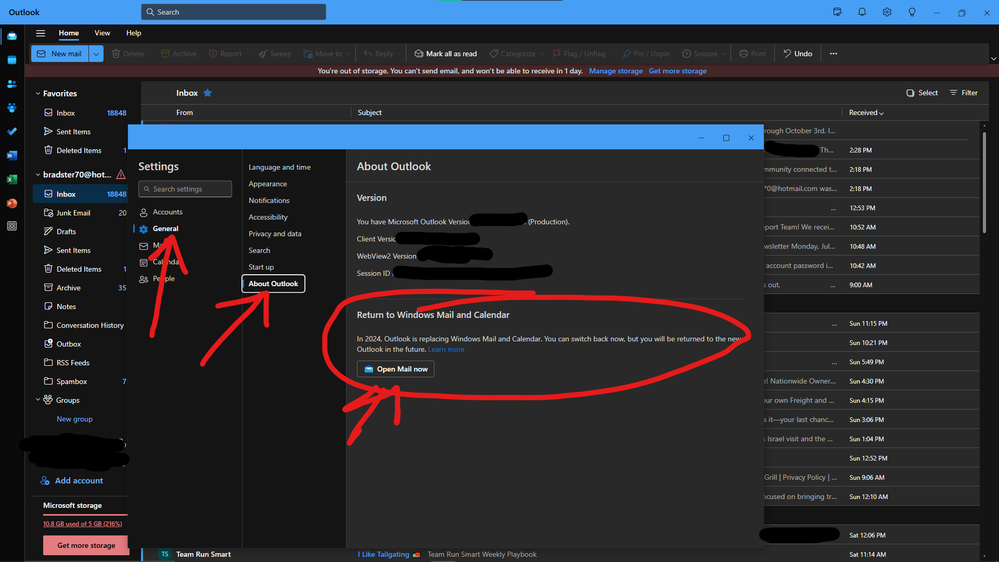Open Sent Items under Favorites

point(73,132)
